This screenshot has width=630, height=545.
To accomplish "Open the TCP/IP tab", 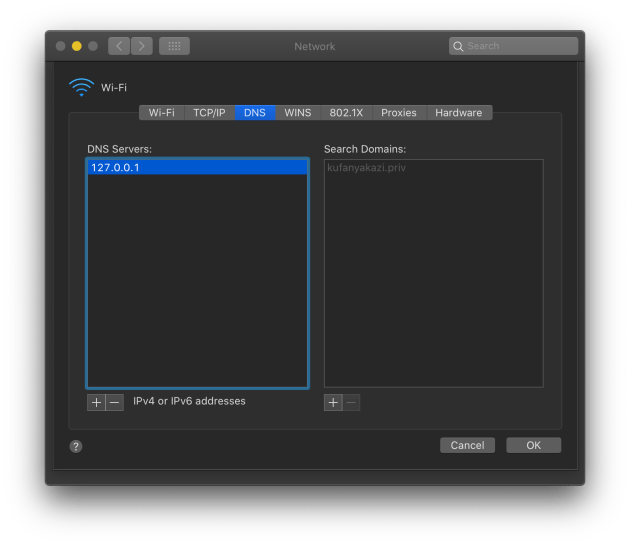I will point(209,113).
